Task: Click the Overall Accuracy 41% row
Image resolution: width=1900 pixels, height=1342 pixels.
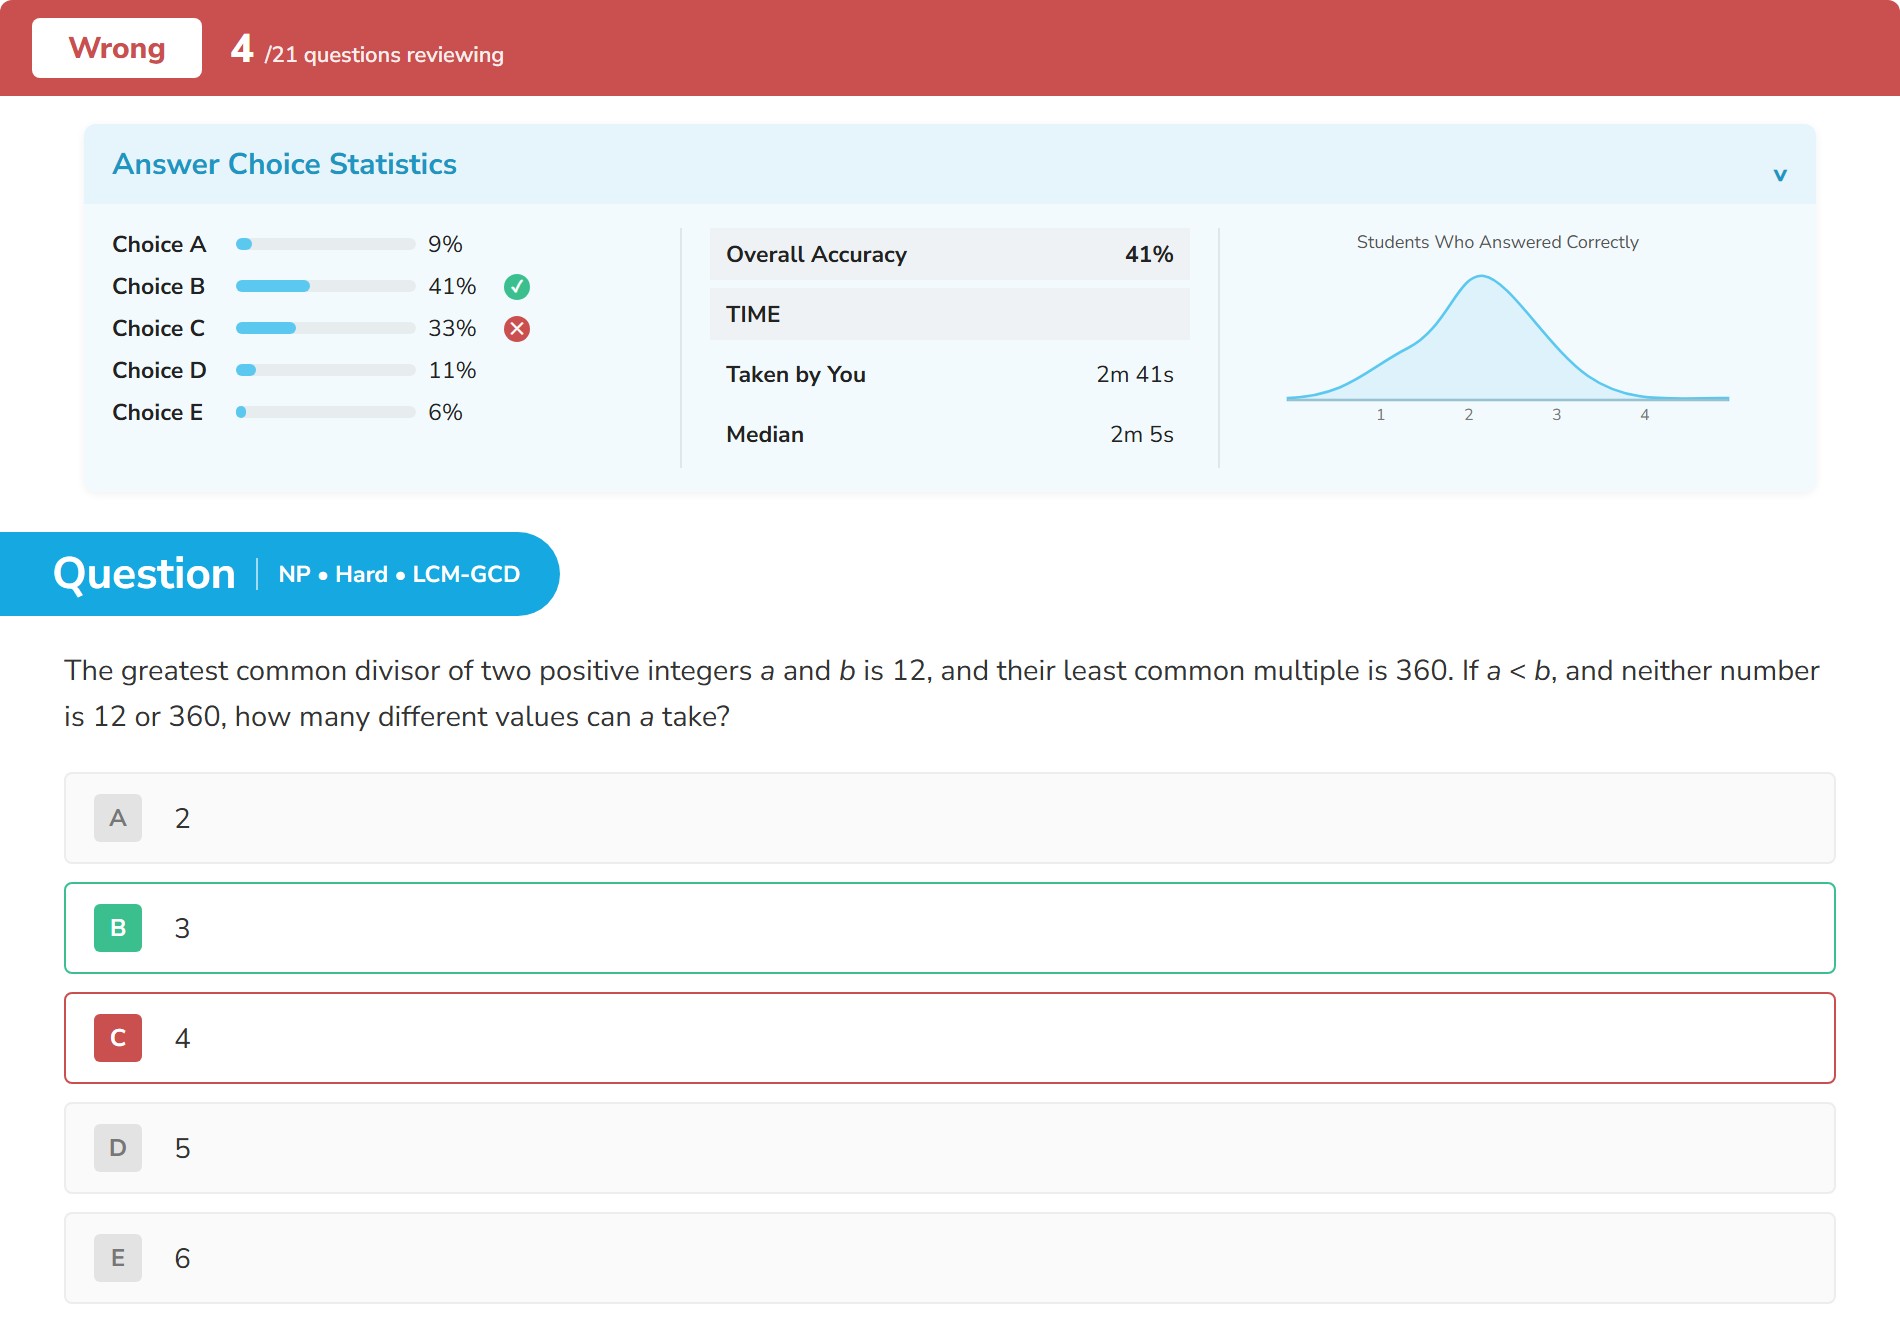Action: pyautogui.click(x=950, y=254)
